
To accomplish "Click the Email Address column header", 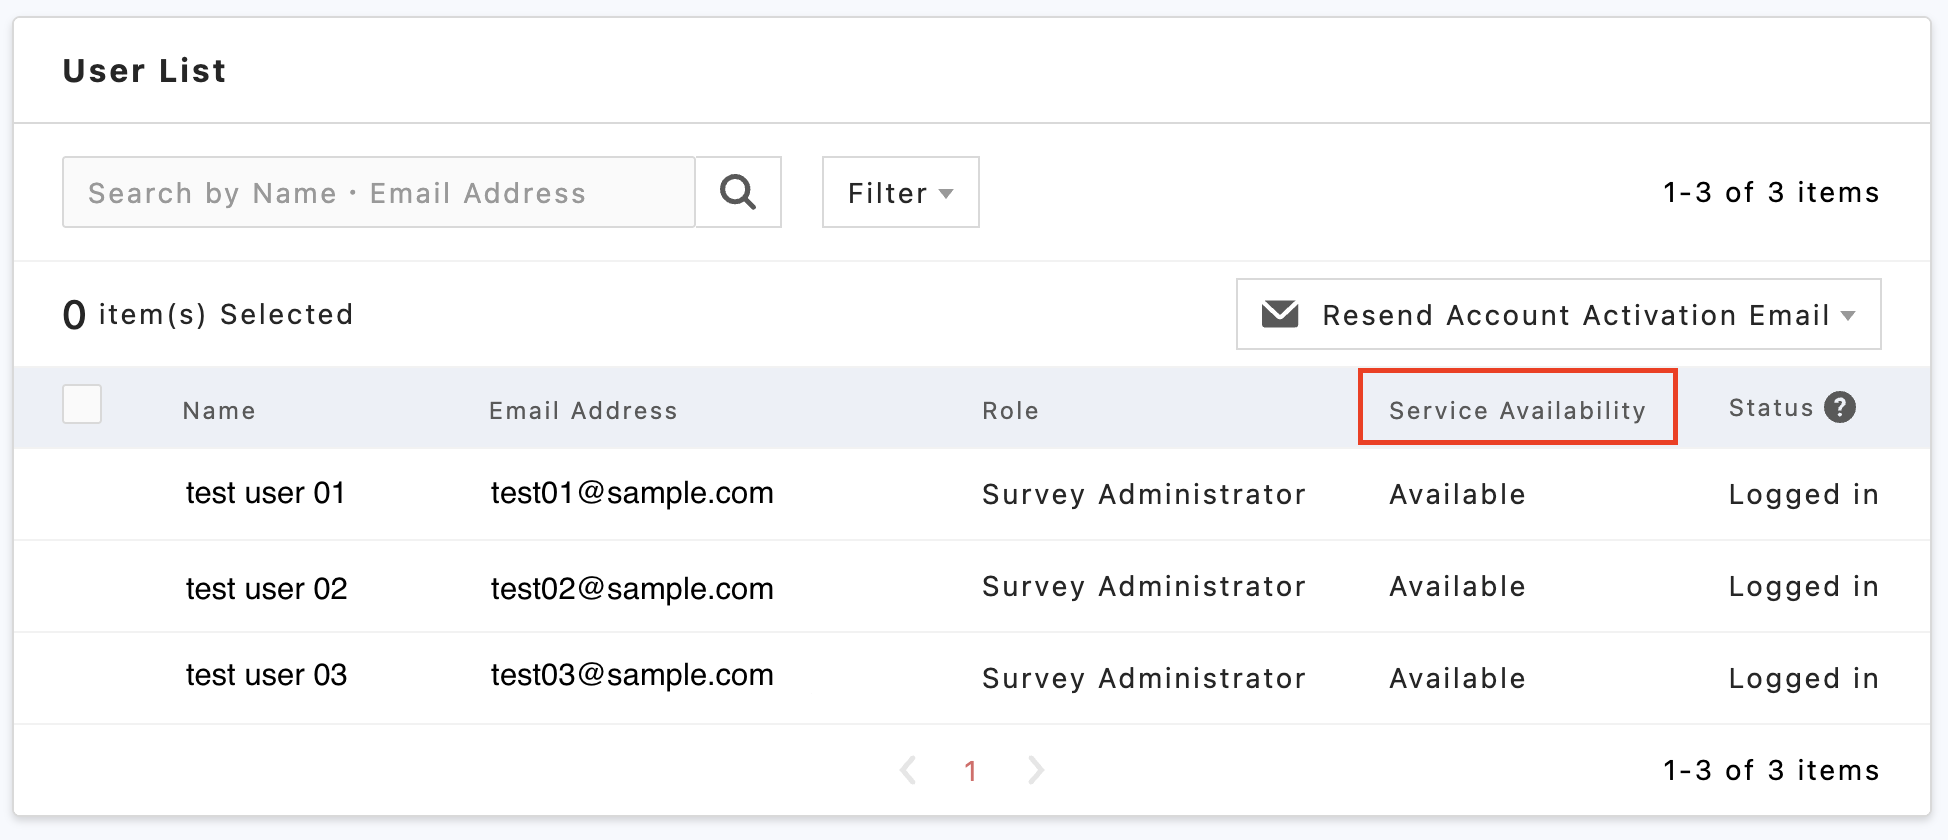I will click(583, 411).
